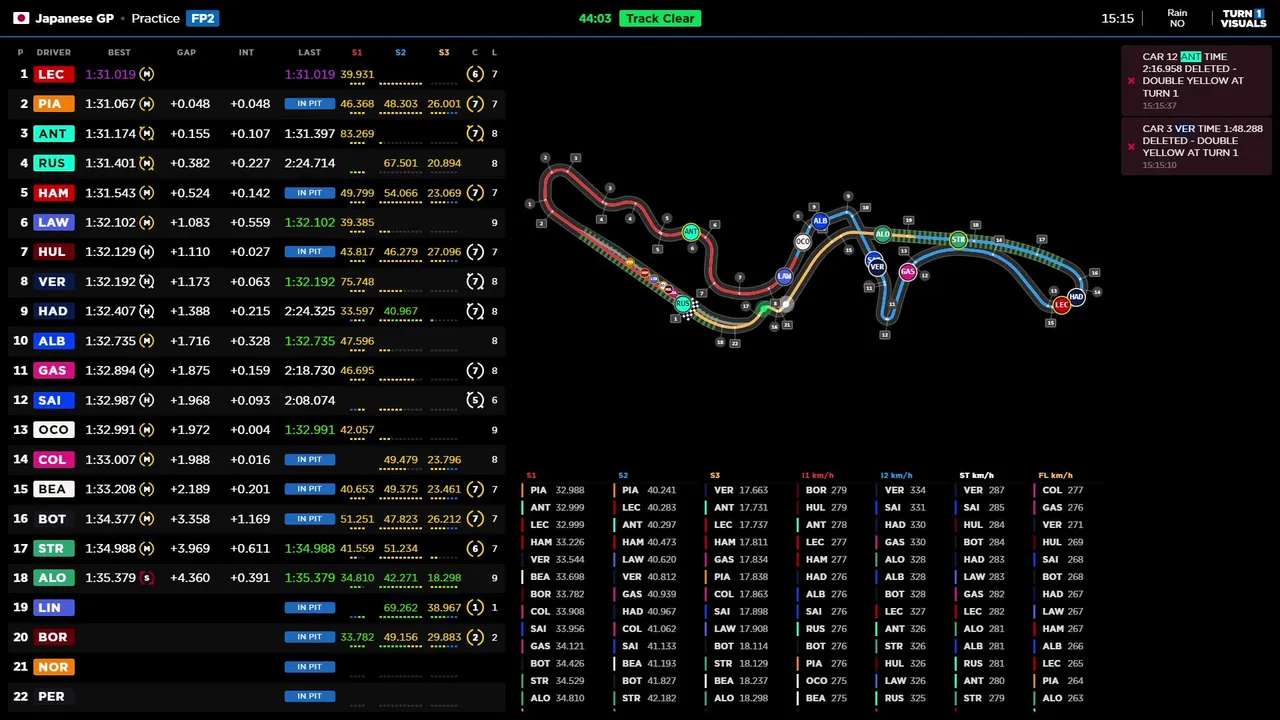Click the medium tyre icon beside LEC's best lap

pos(147,74)
